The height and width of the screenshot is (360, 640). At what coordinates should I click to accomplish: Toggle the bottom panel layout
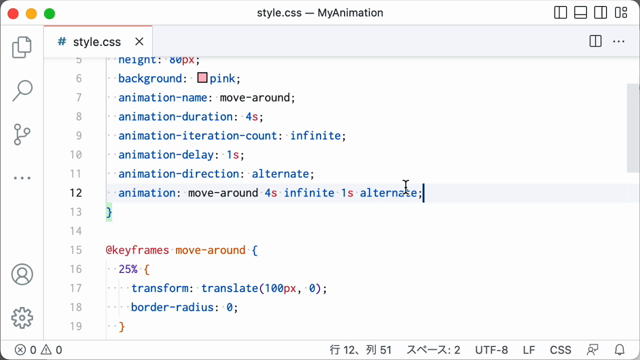[x=580, y=13]
